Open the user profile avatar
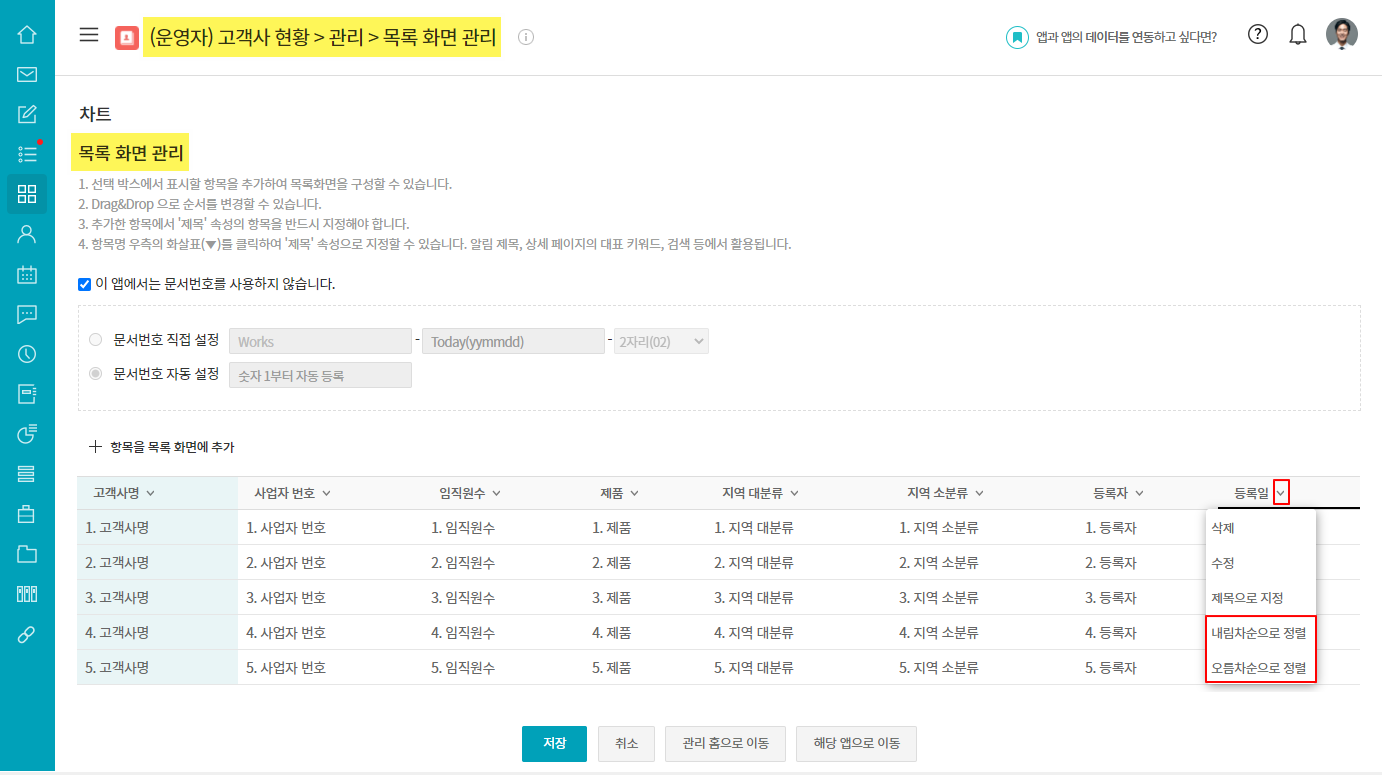Viewport: 1382px width, 775px height. [1342, 35]
